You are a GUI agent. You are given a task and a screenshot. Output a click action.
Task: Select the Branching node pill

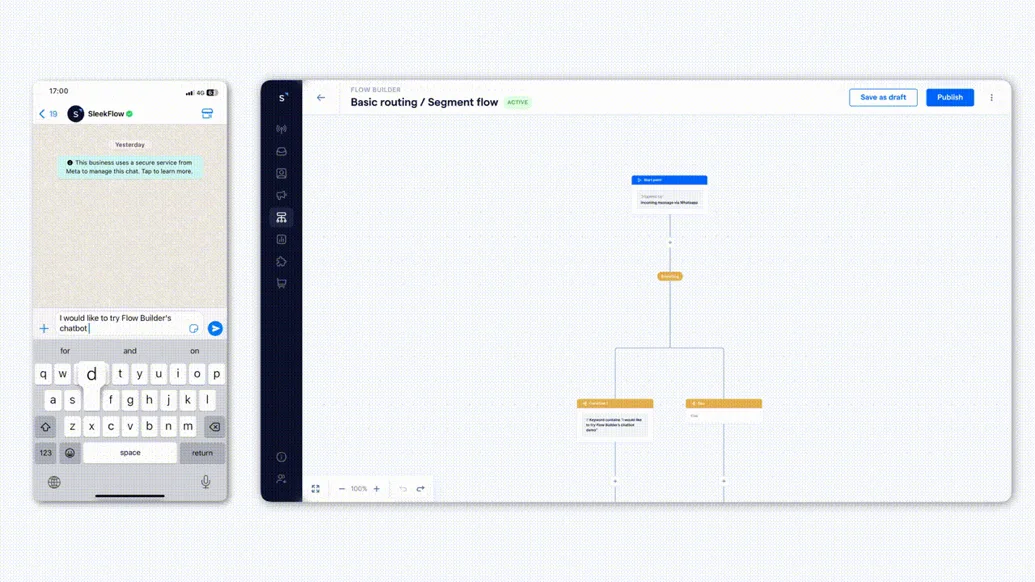pos(670,276)
